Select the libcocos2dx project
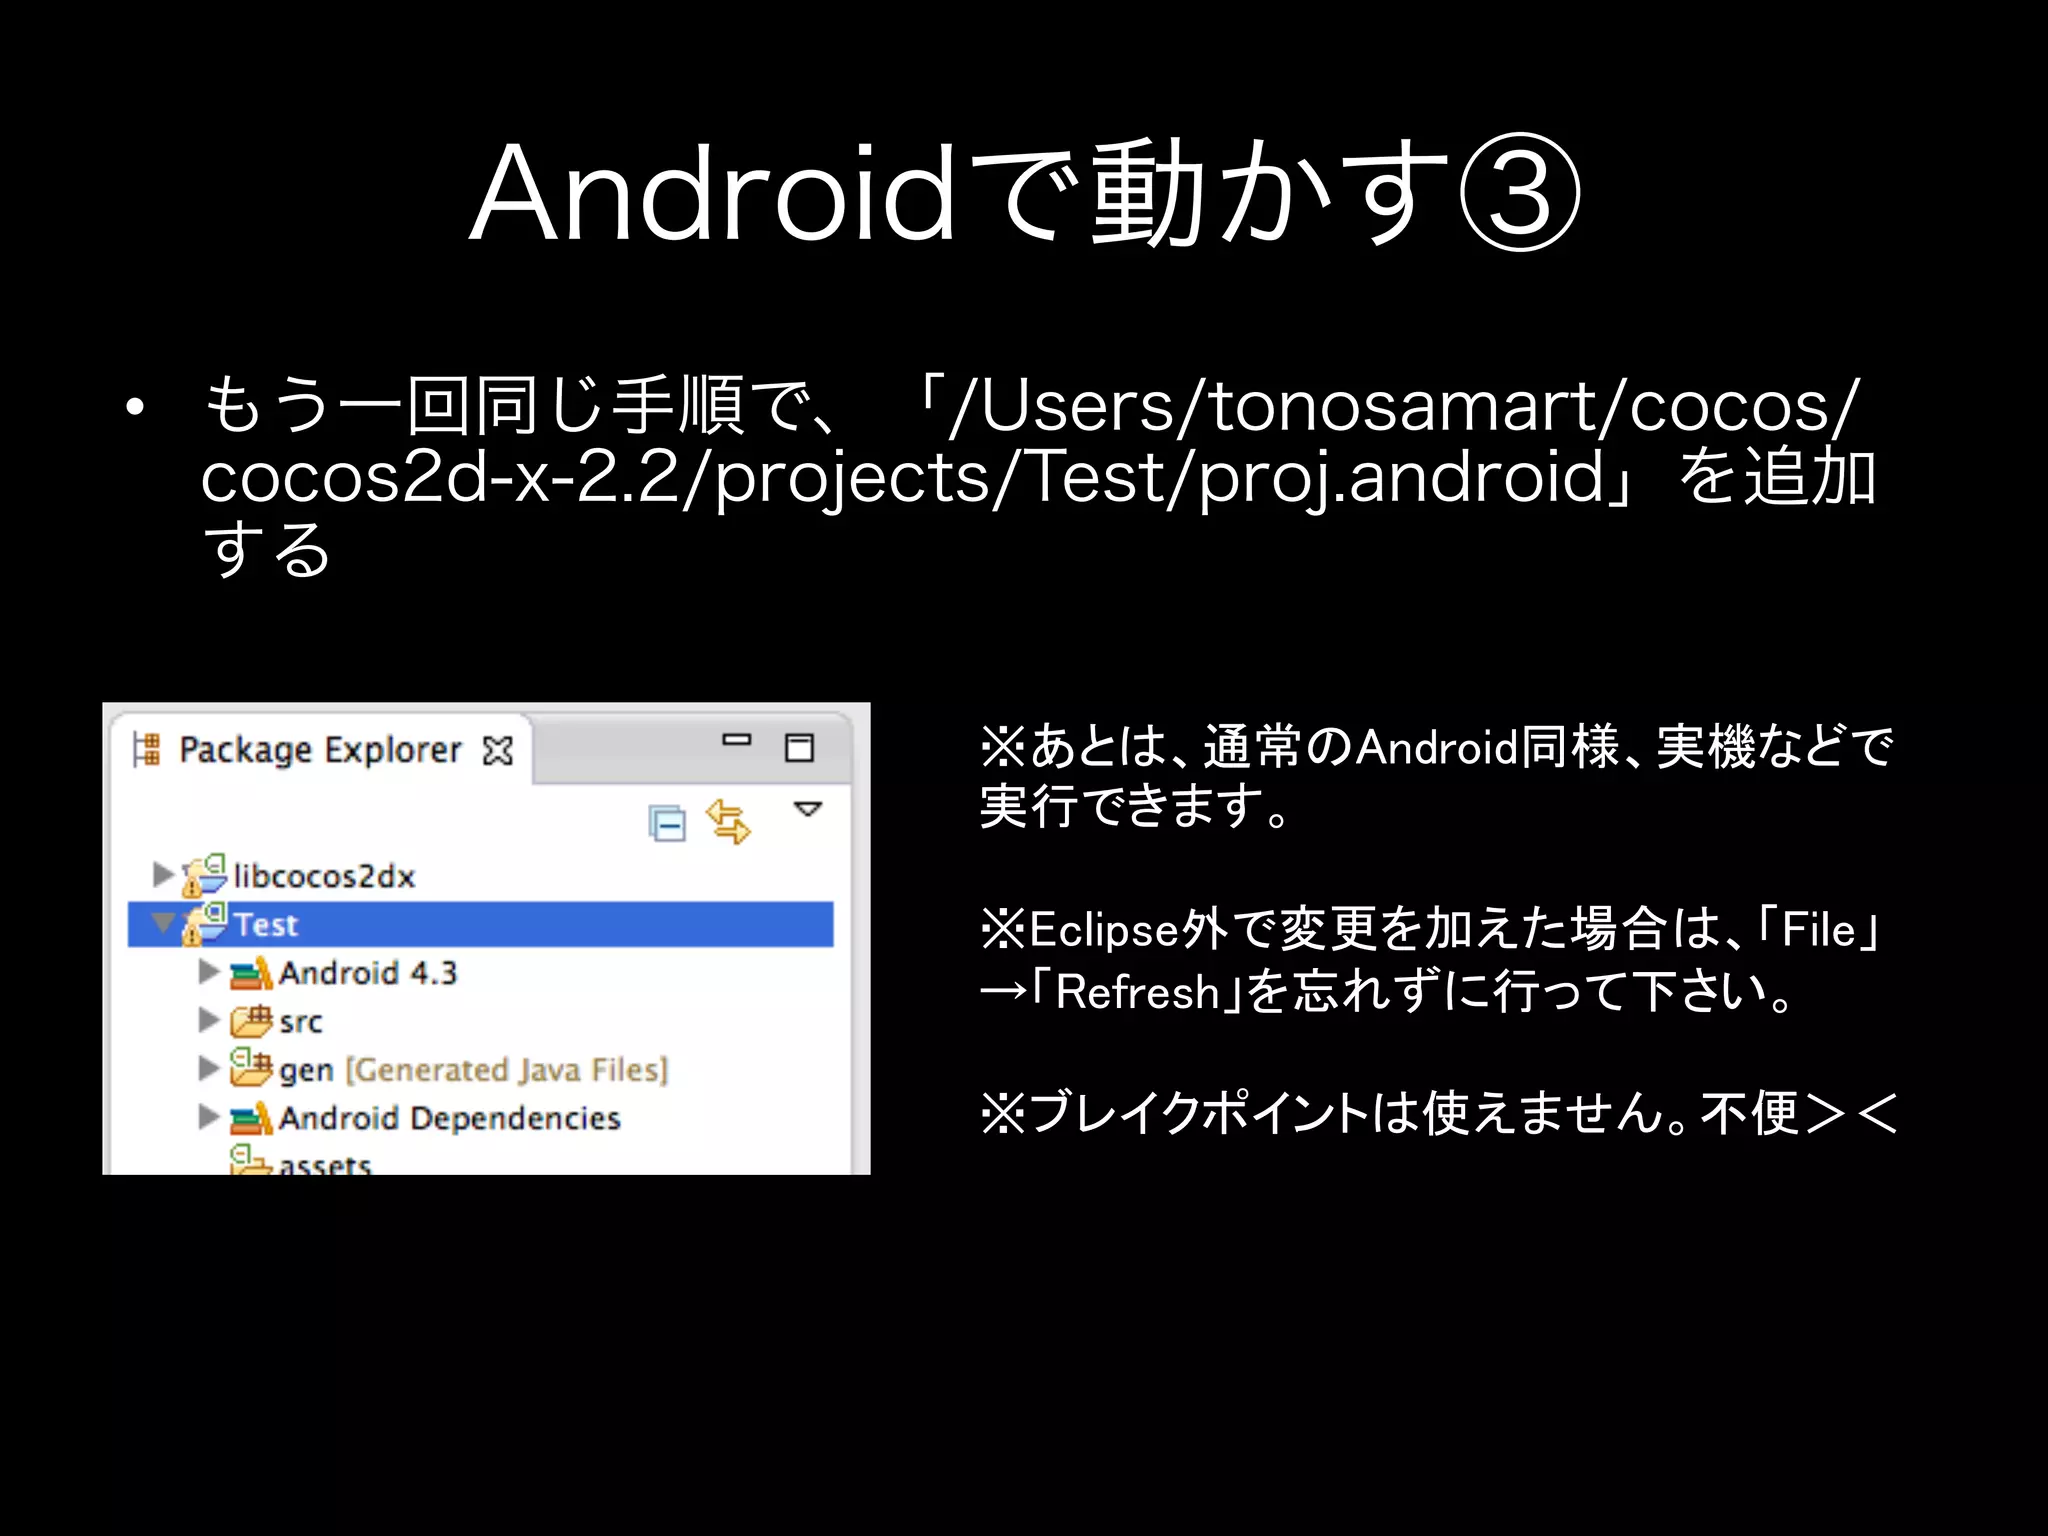2048x1536 pixels. point(323,876)
